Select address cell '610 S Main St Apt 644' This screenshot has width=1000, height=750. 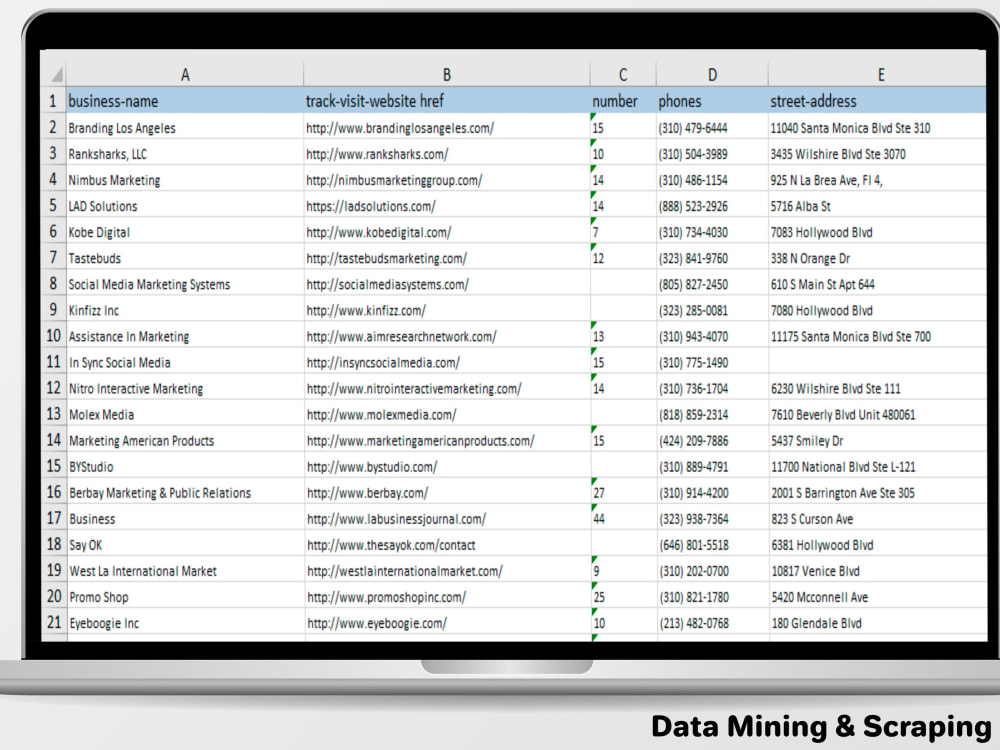point(878,284)
